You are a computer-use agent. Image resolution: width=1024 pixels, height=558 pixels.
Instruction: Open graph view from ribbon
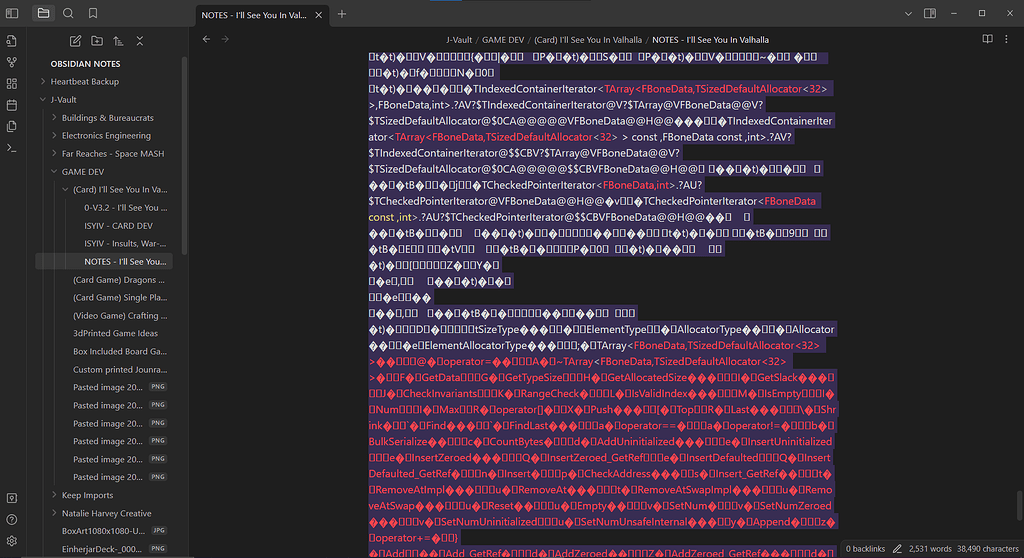coord(12,61)
